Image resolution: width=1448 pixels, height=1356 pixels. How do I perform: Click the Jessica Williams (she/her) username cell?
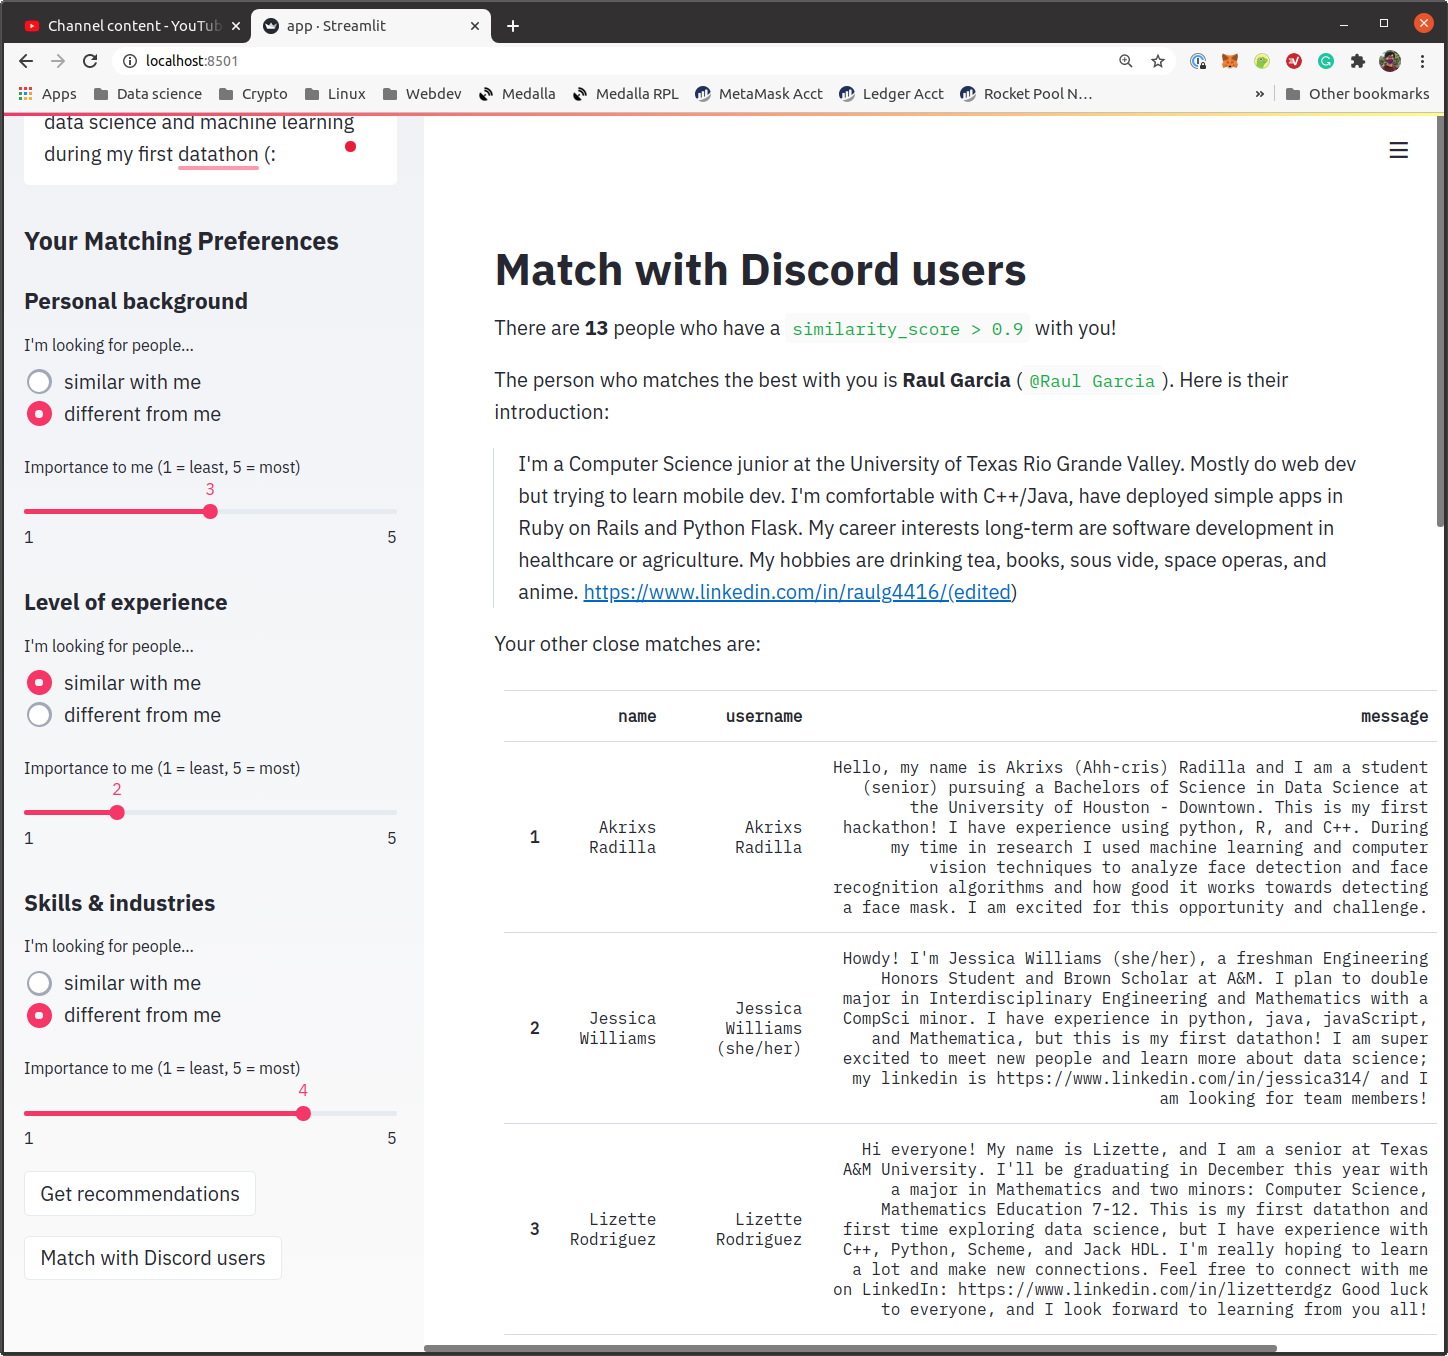coord(759,1028)
